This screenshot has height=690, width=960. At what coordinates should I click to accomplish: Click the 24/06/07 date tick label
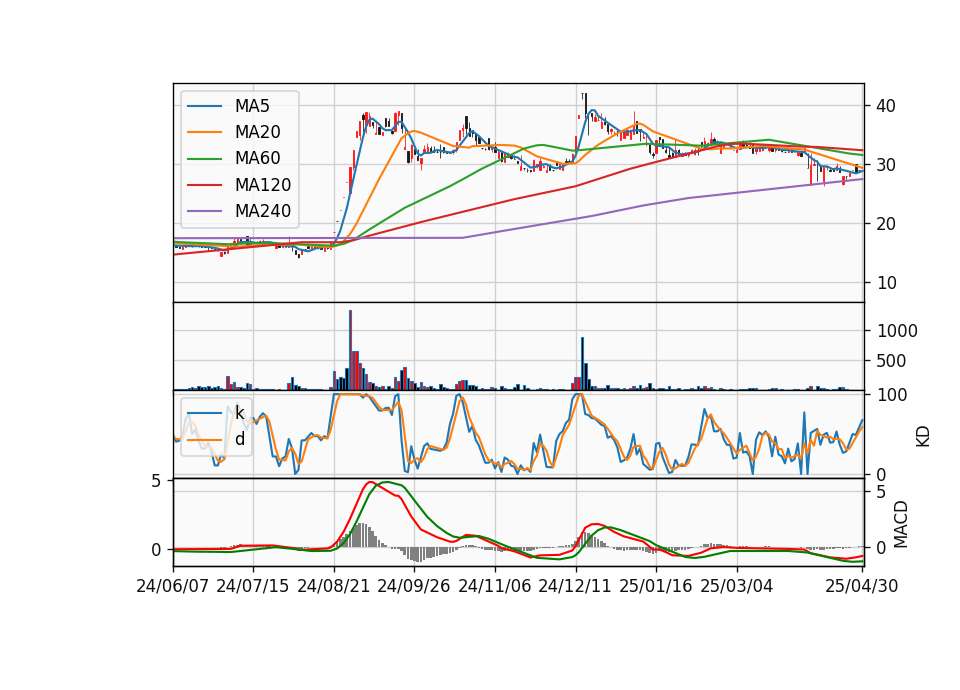tap(173, 587)
